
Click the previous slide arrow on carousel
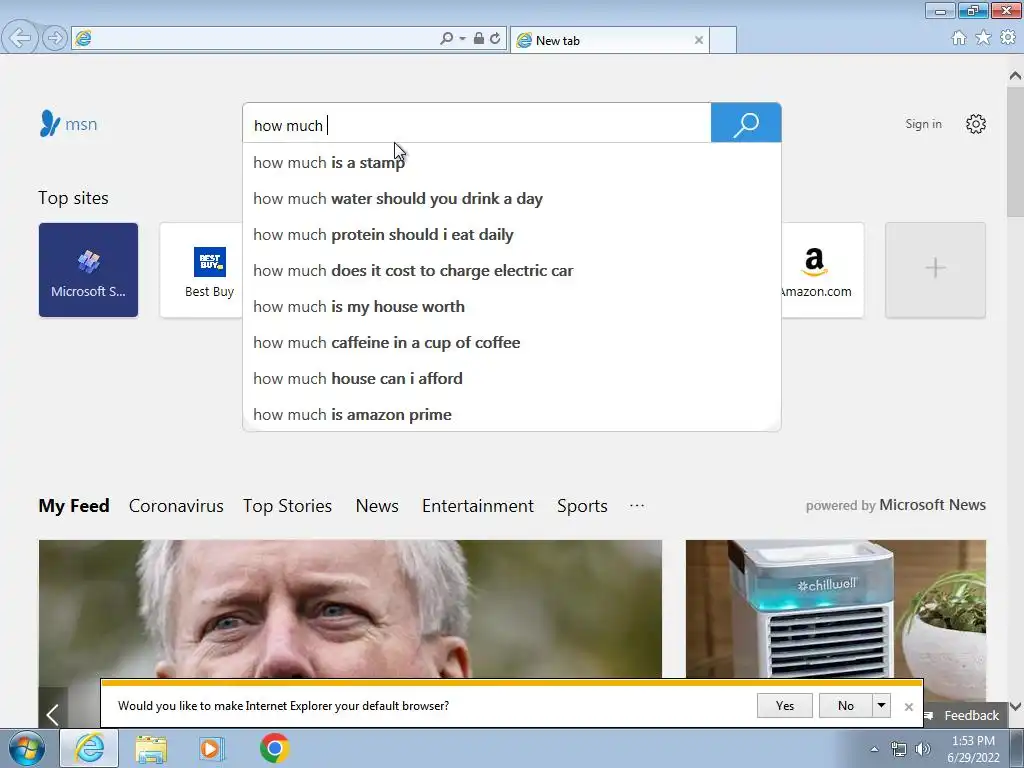pos(53,714)
